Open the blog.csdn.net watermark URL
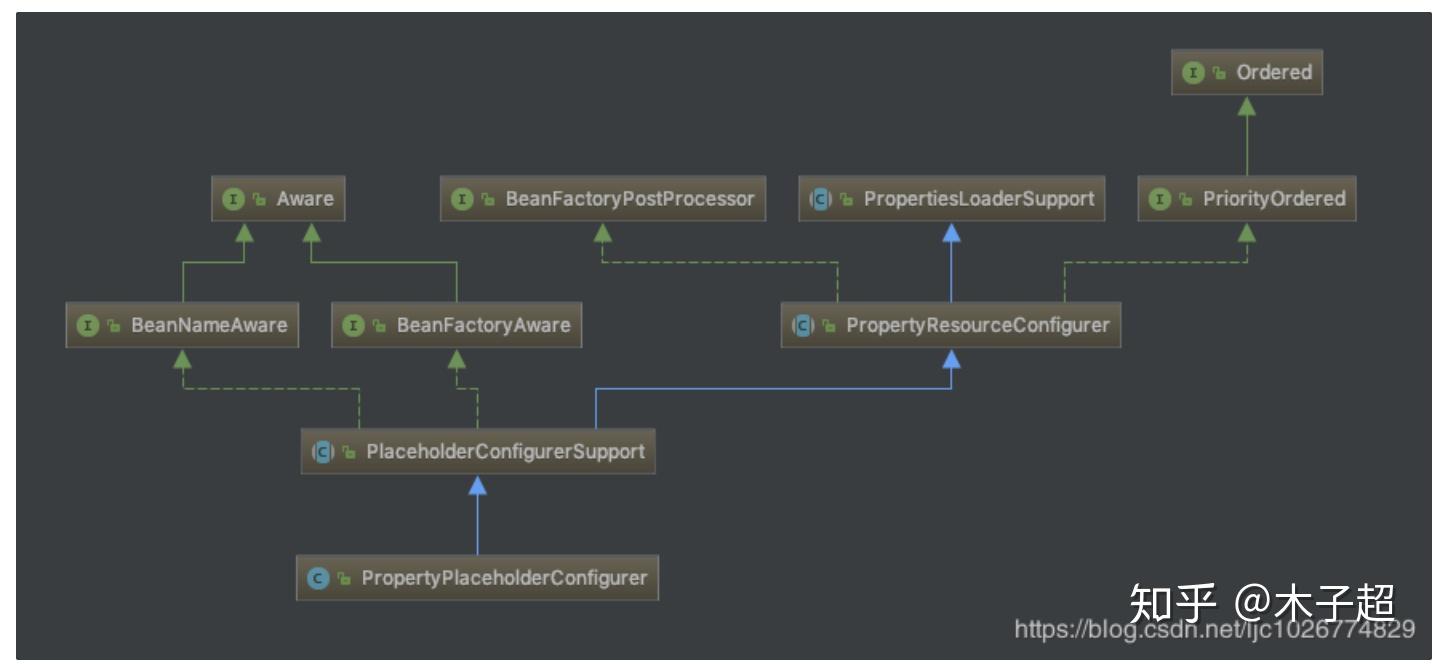 (1214, 629)
